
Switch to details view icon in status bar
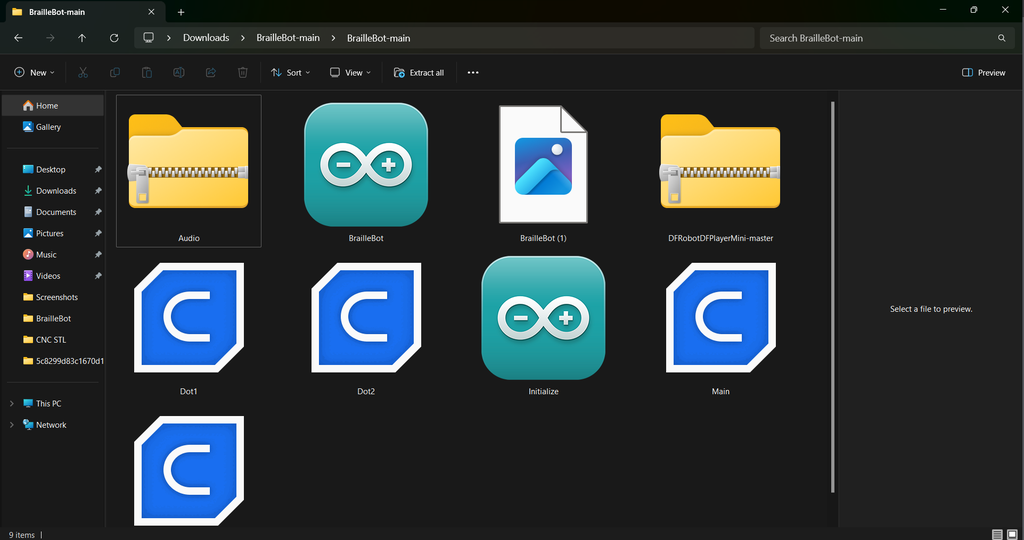click(x=997, y=535)
